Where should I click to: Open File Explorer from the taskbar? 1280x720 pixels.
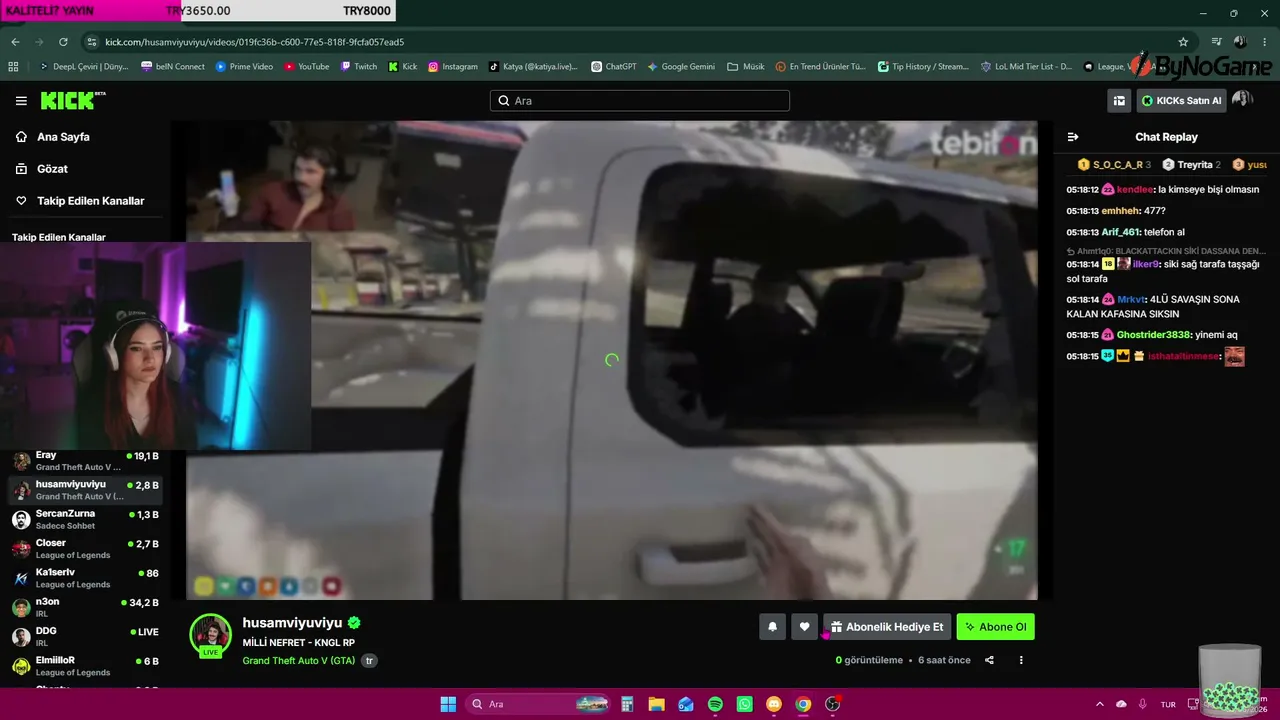click(x=656, y=704)
